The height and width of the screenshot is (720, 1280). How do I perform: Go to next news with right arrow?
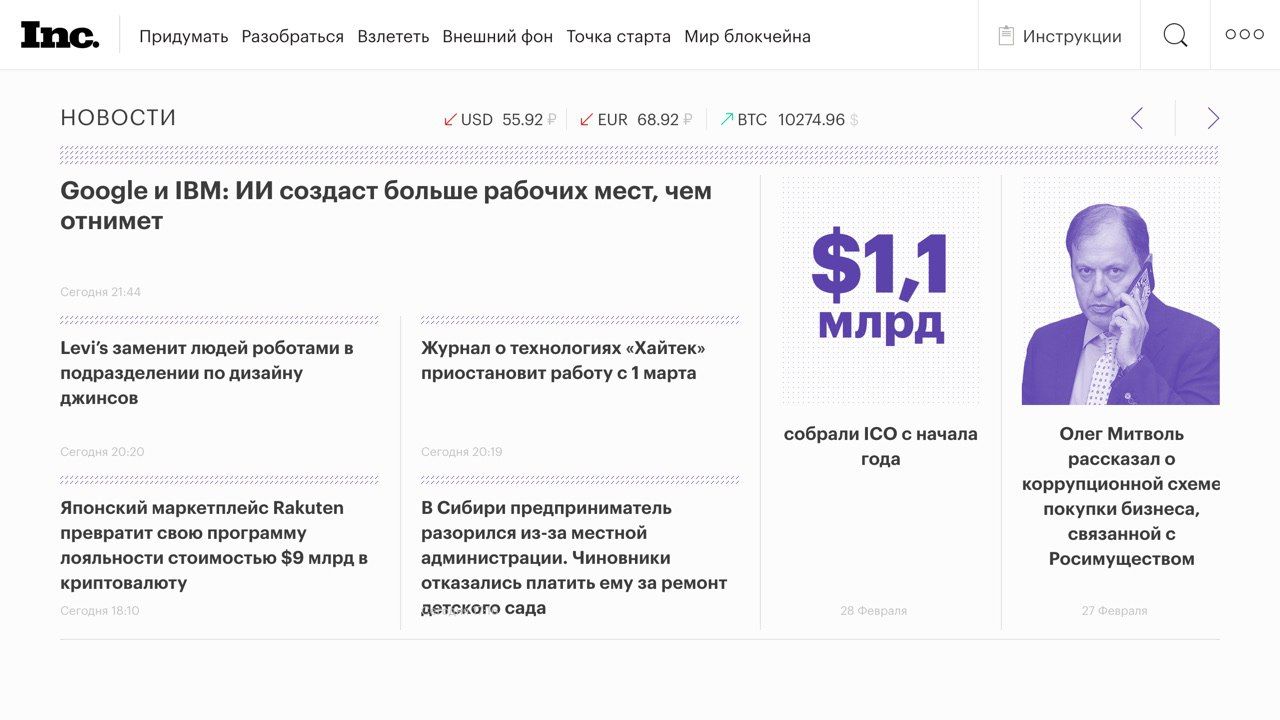[x=1213, y=118]
